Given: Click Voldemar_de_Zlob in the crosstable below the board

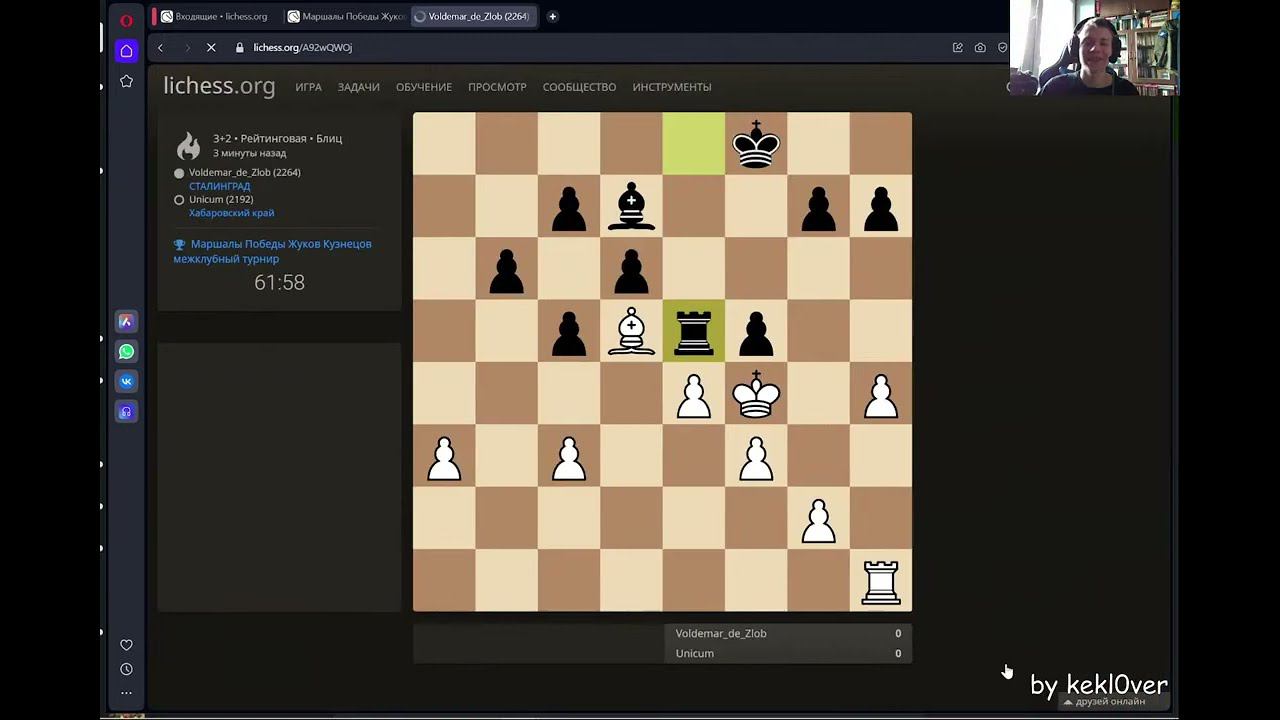Looking at the screenshot, I should (x=721, y=633).
